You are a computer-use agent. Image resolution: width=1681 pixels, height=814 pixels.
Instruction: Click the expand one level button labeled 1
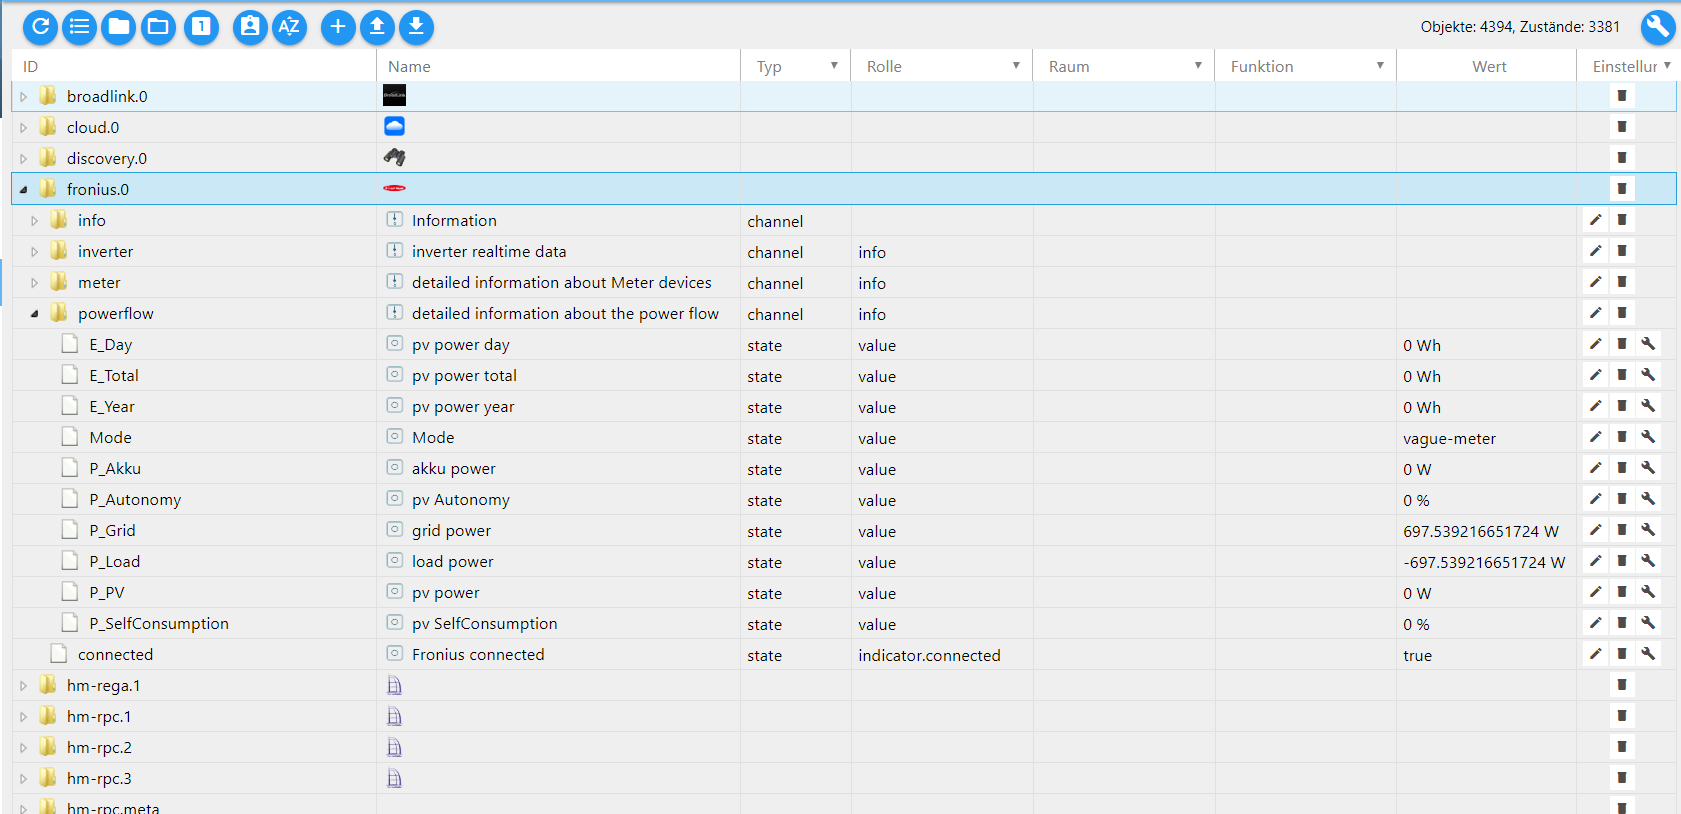pos(201,27)
